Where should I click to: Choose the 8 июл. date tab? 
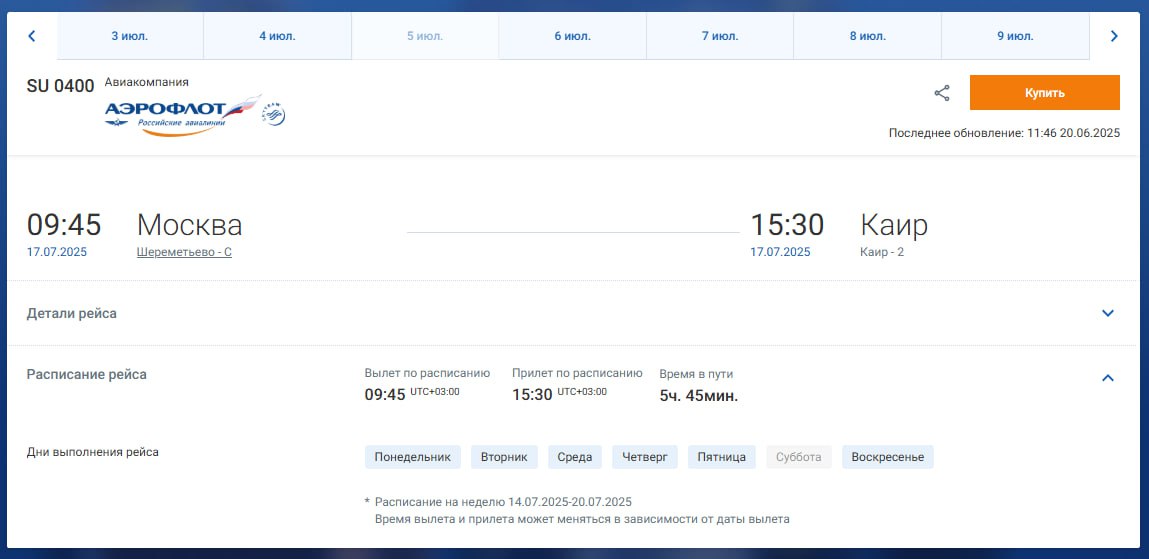pyautogui.click(x=867, y=36)
